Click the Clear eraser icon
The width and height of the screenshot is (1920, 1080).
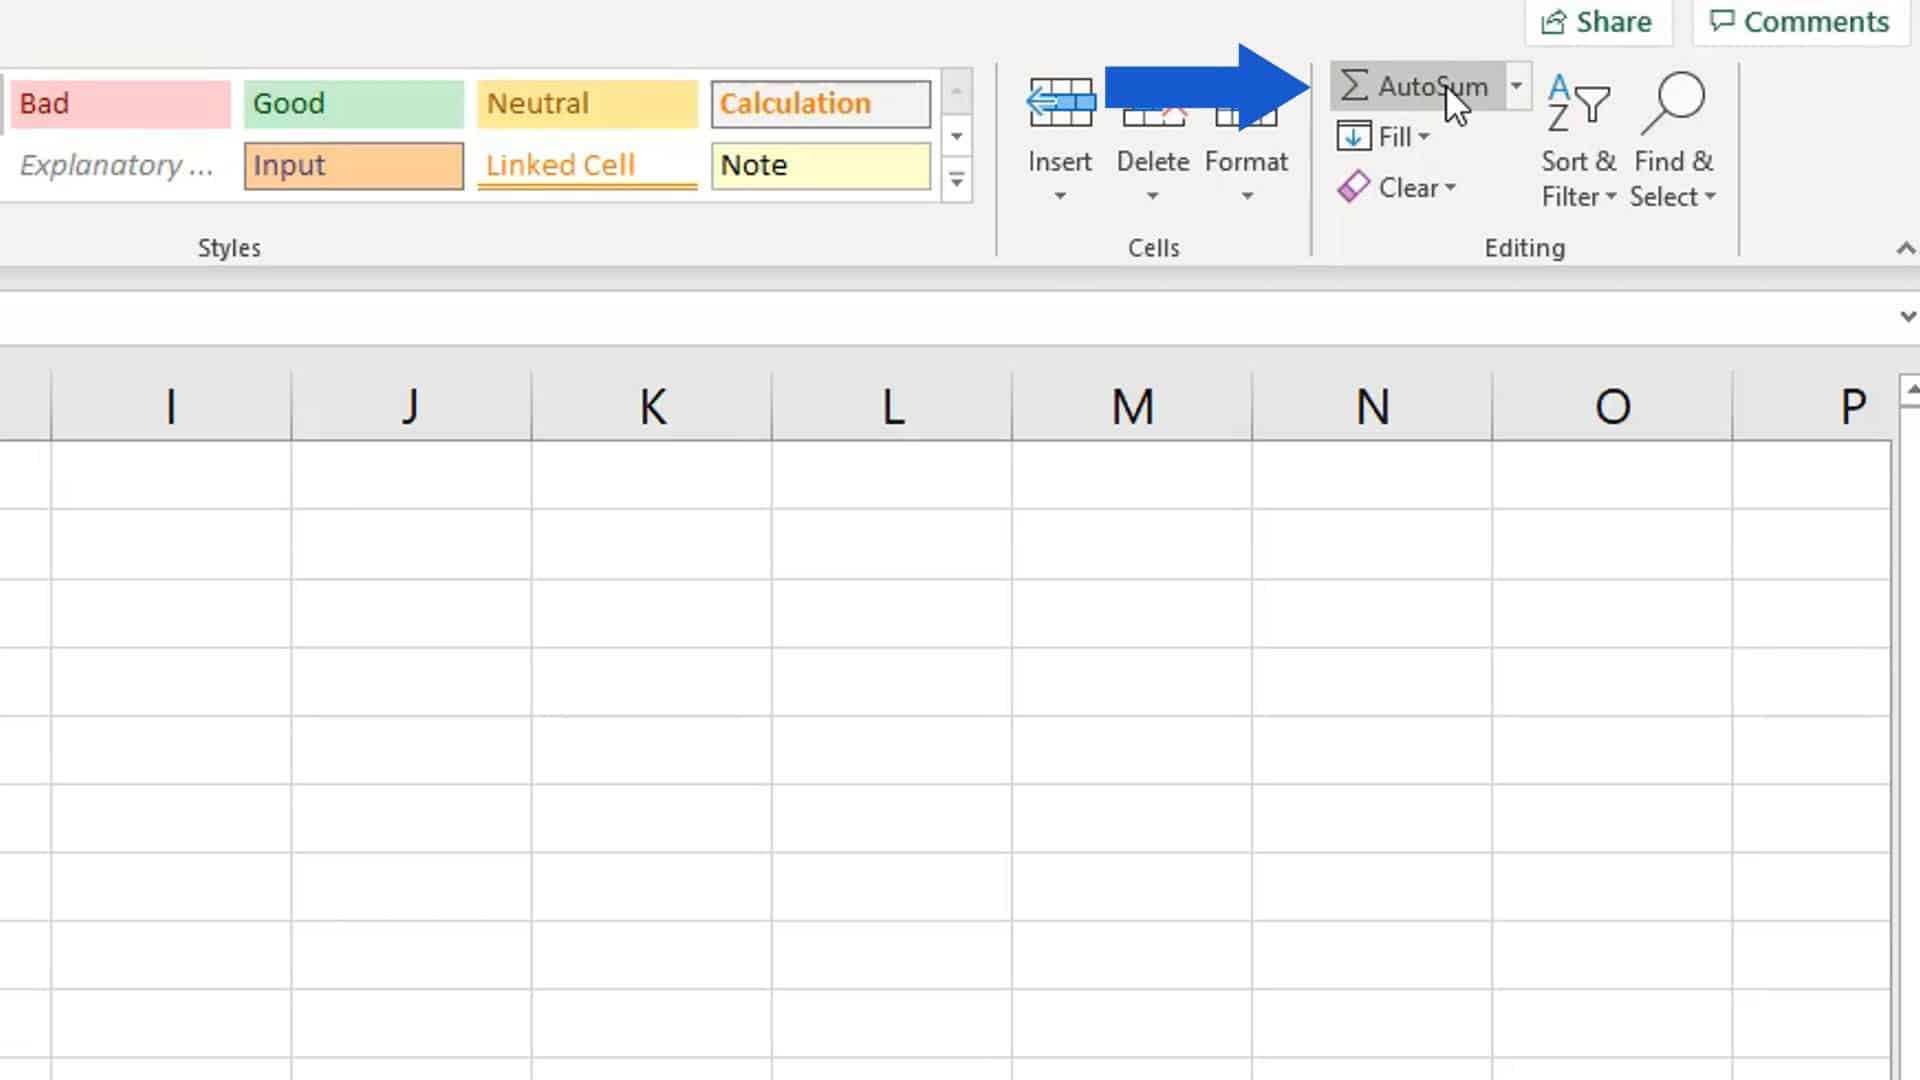click(x=1355, y=187)
